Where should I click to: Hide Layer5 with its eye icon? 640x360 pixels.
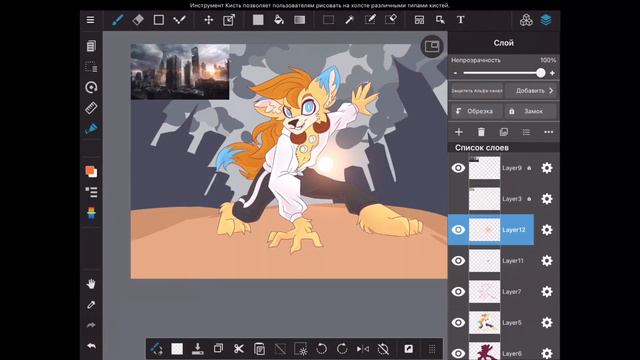point(458,322)
